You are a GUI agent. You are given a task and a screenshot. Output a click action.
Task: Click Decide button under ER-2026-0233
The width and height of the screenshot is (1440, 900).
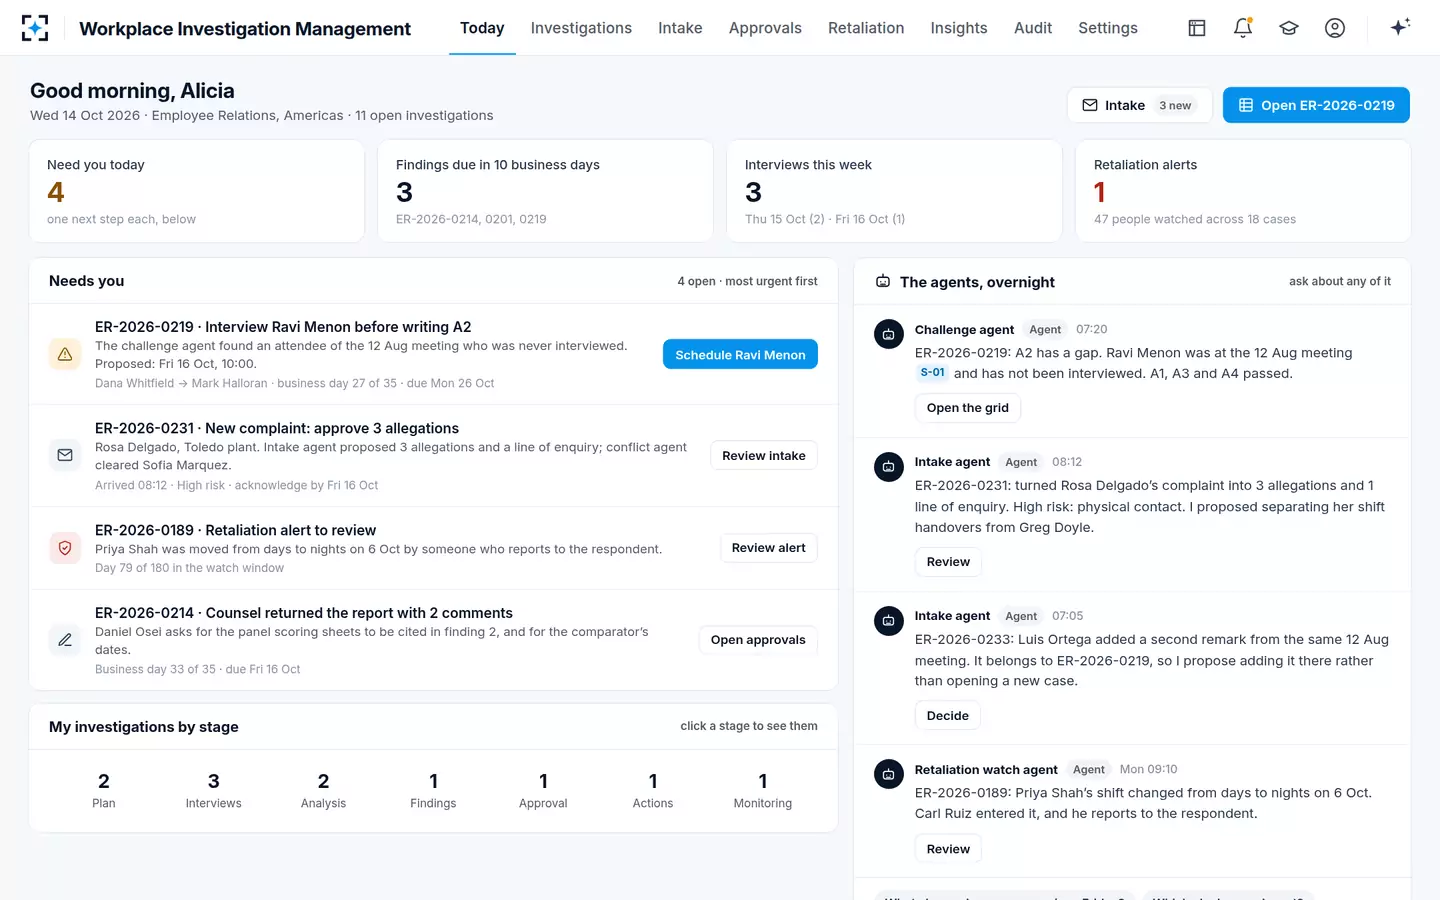pyautogui.click(x=948, y=716)
